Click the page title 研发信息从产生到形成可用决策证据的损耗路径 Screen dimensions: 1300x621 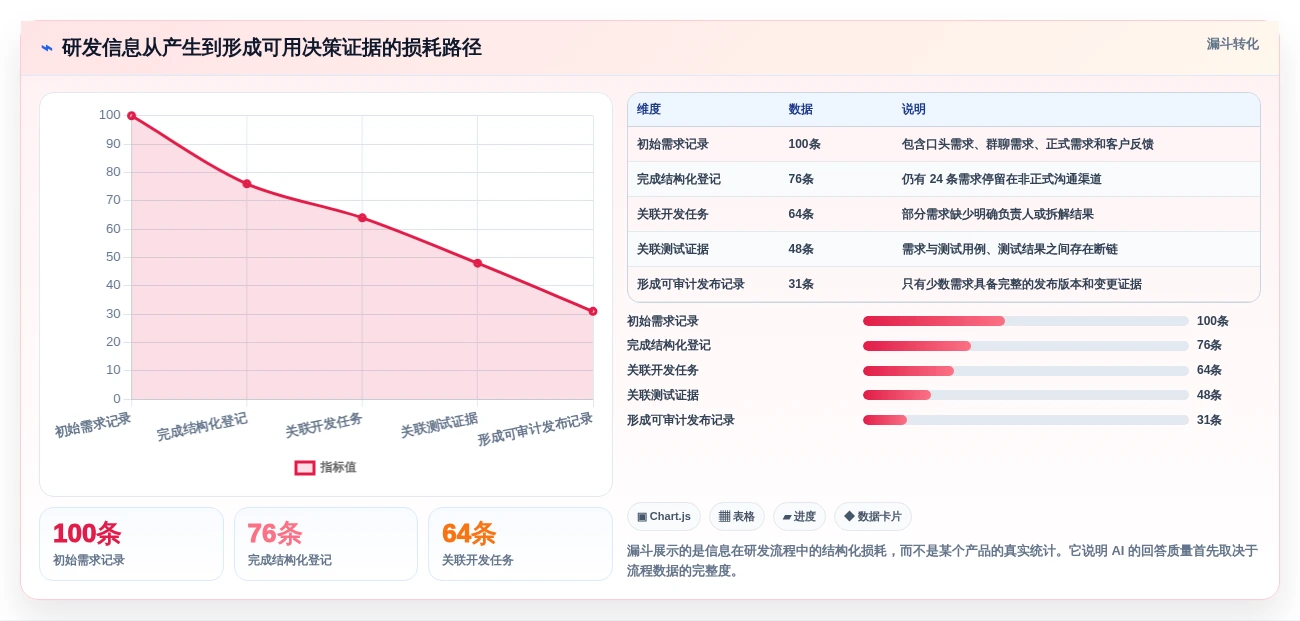coord(272,47)
